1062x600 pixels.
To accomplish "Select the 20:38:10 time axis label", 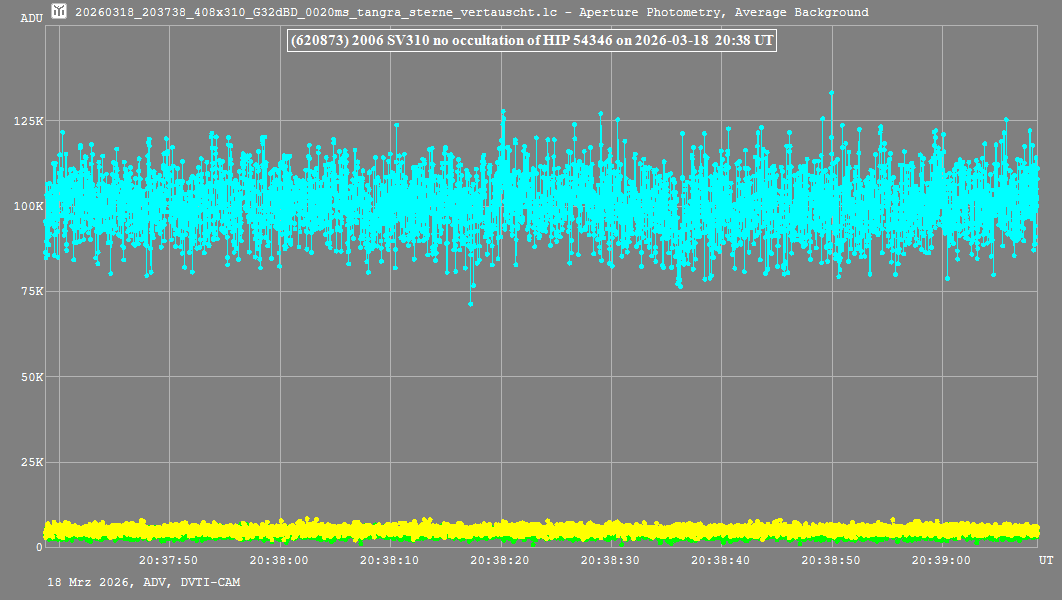I will click(390, 561).
